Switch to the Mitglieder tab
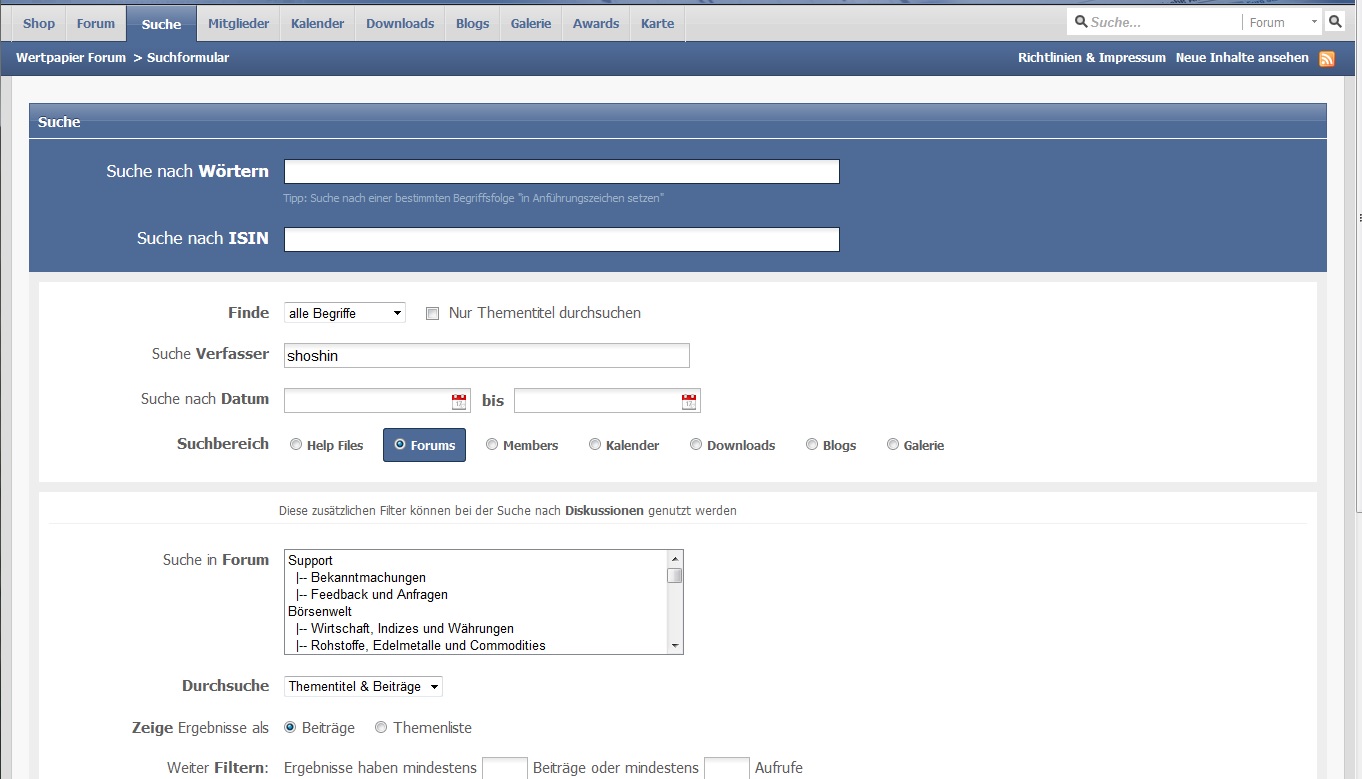Image resolution: width=1362 pixels, height=779 pixels. pyautogui.click(x=239, y=23)
